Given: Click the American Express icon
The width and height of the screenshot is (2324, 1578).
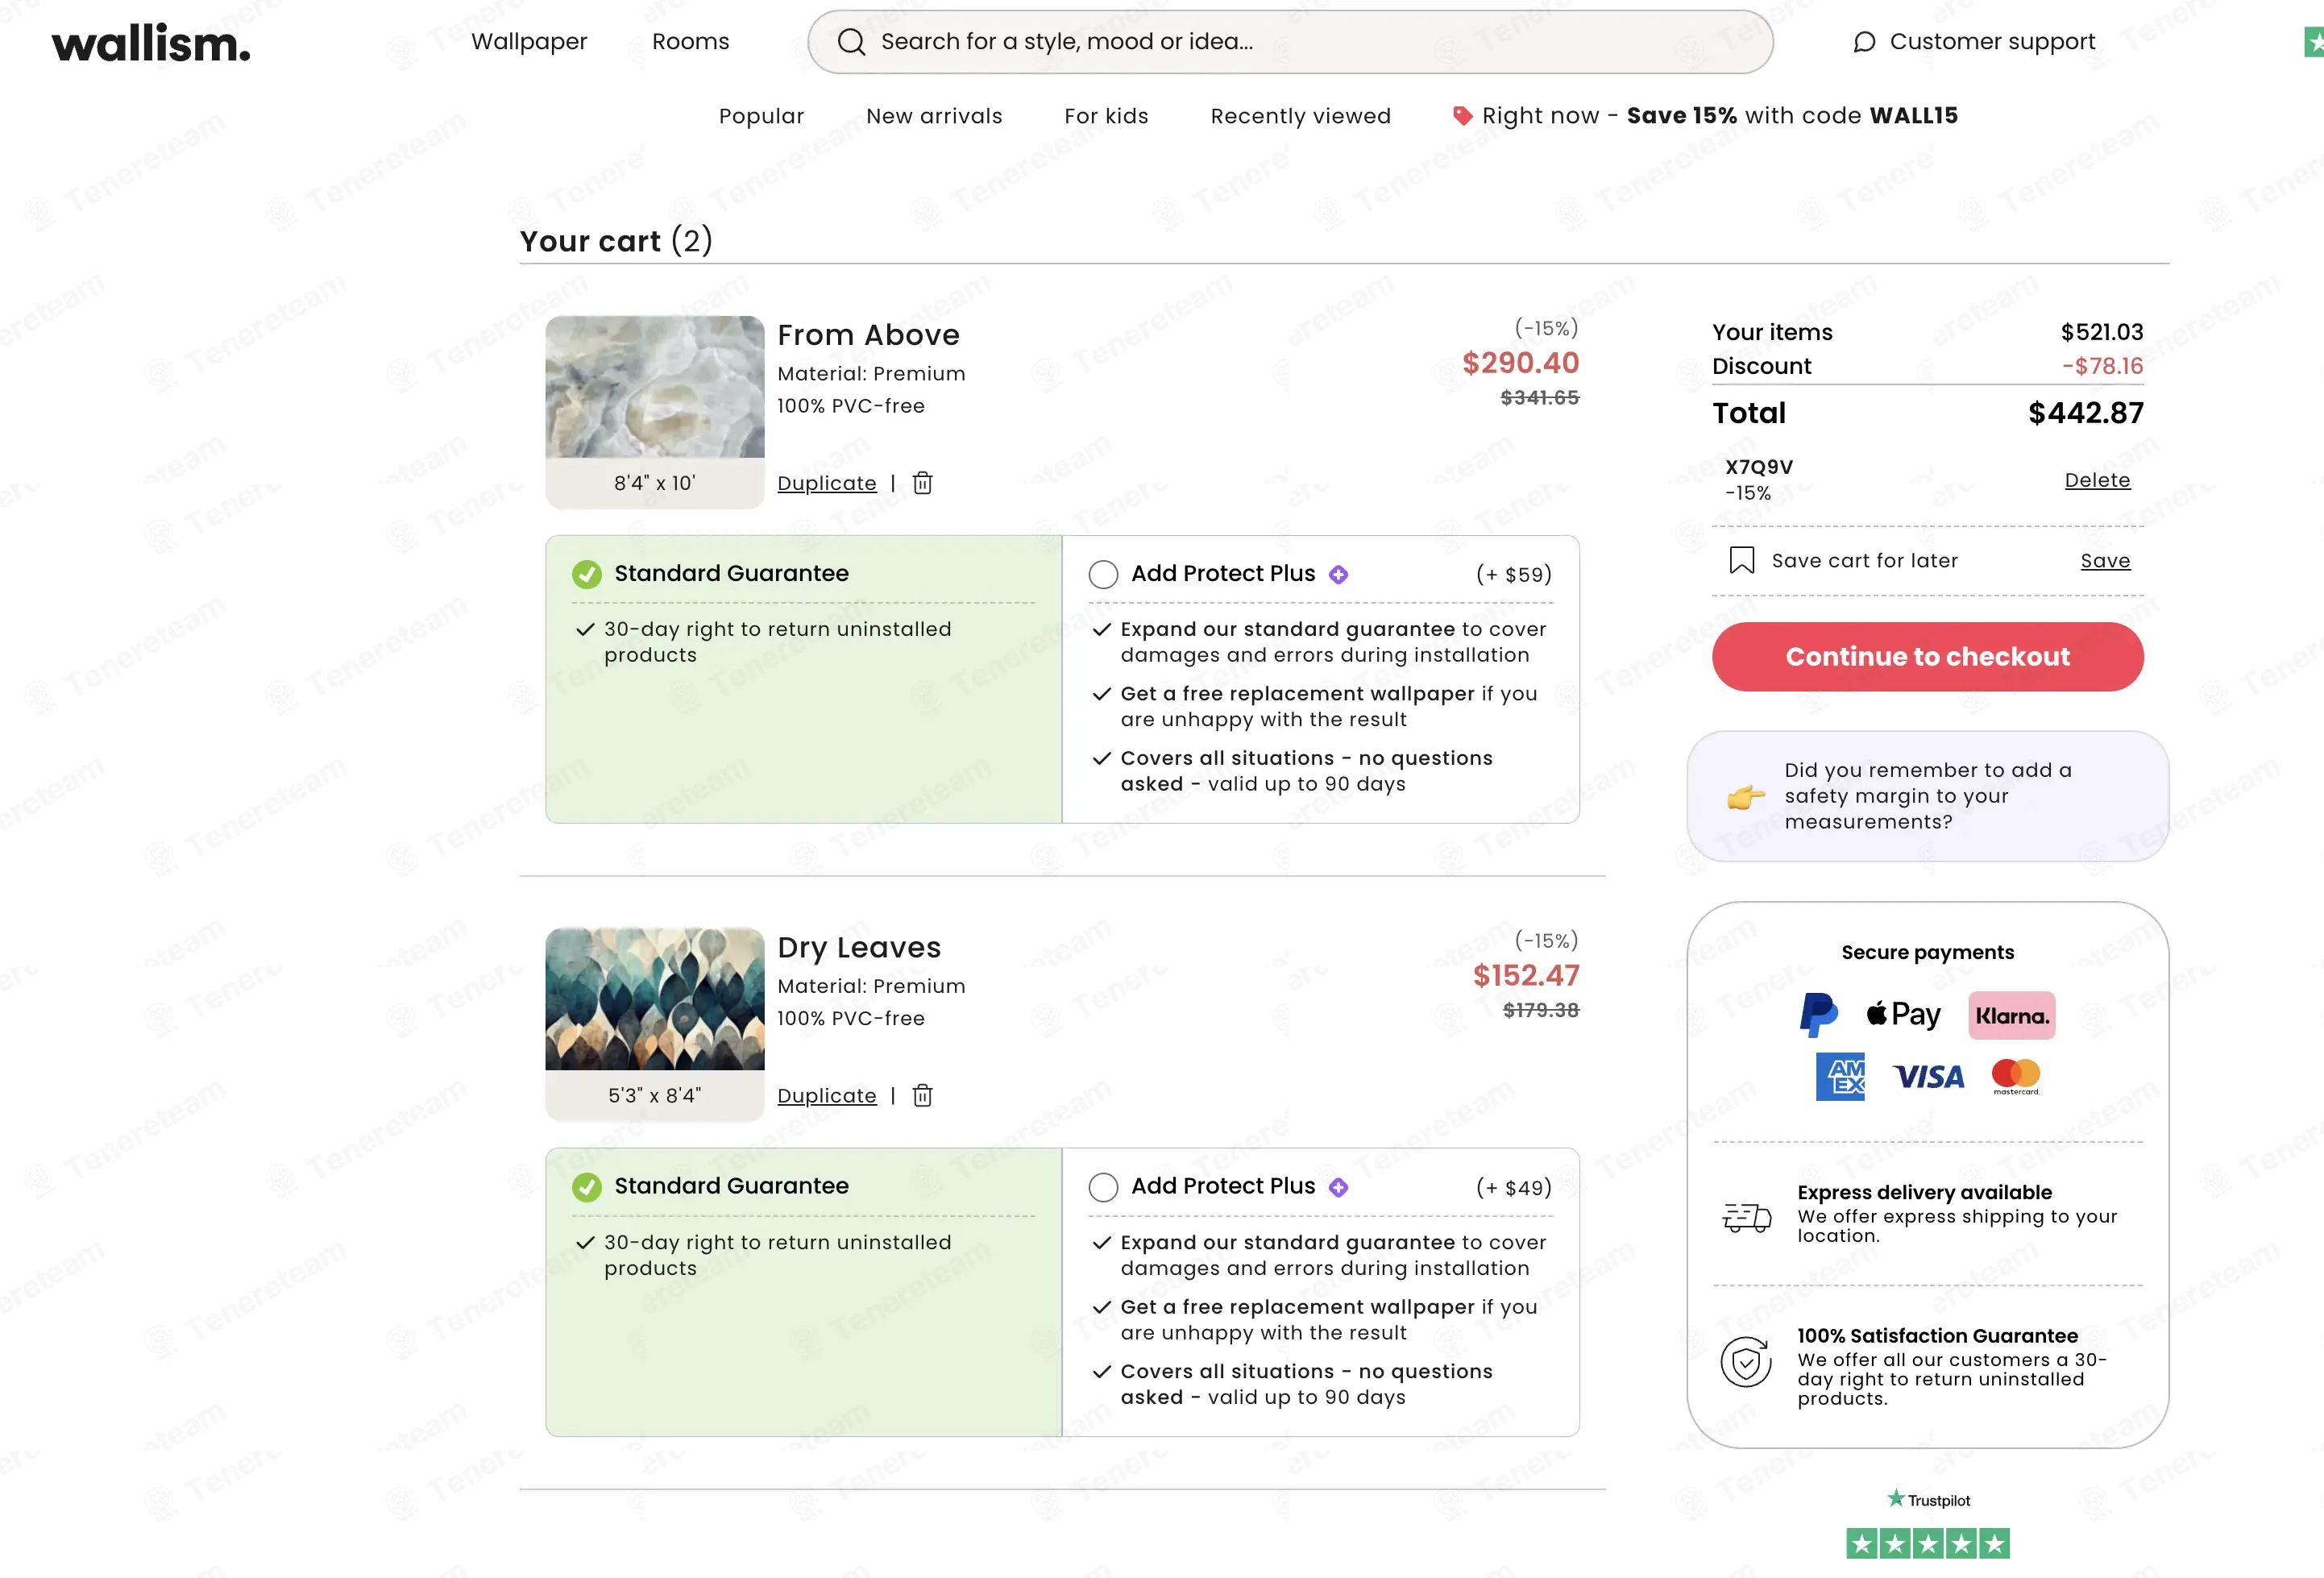Looking at the screenshot, I should click(x=1840, y=1077).
